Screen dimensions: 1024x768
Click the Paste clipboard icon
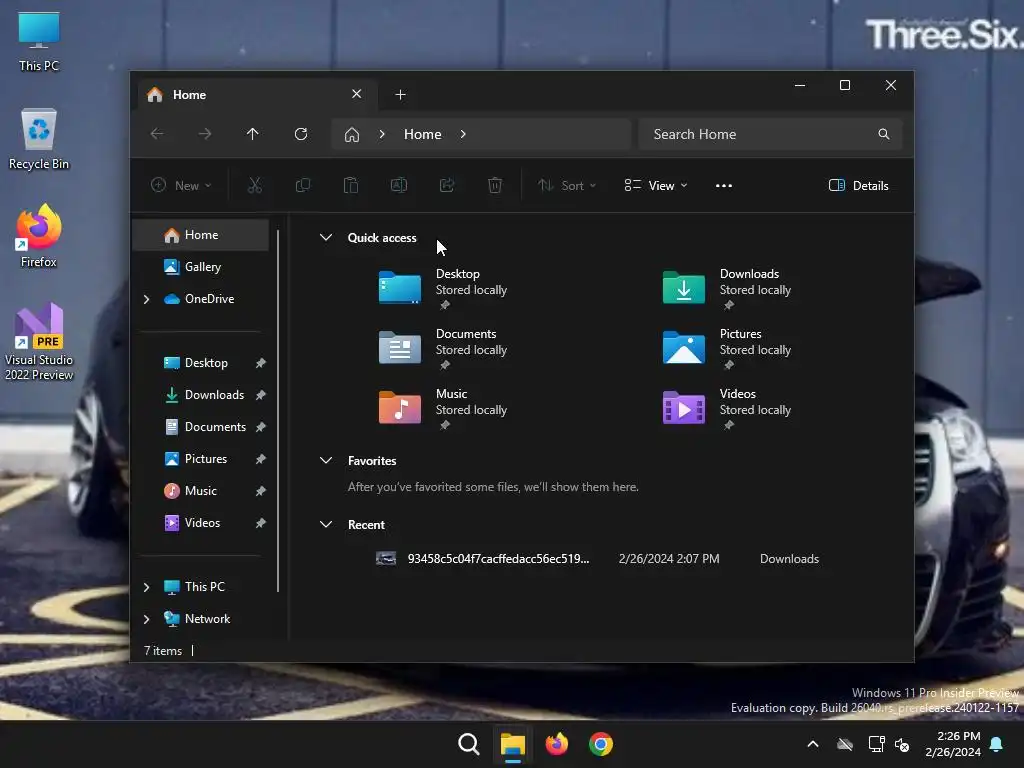tap(351, 185)
